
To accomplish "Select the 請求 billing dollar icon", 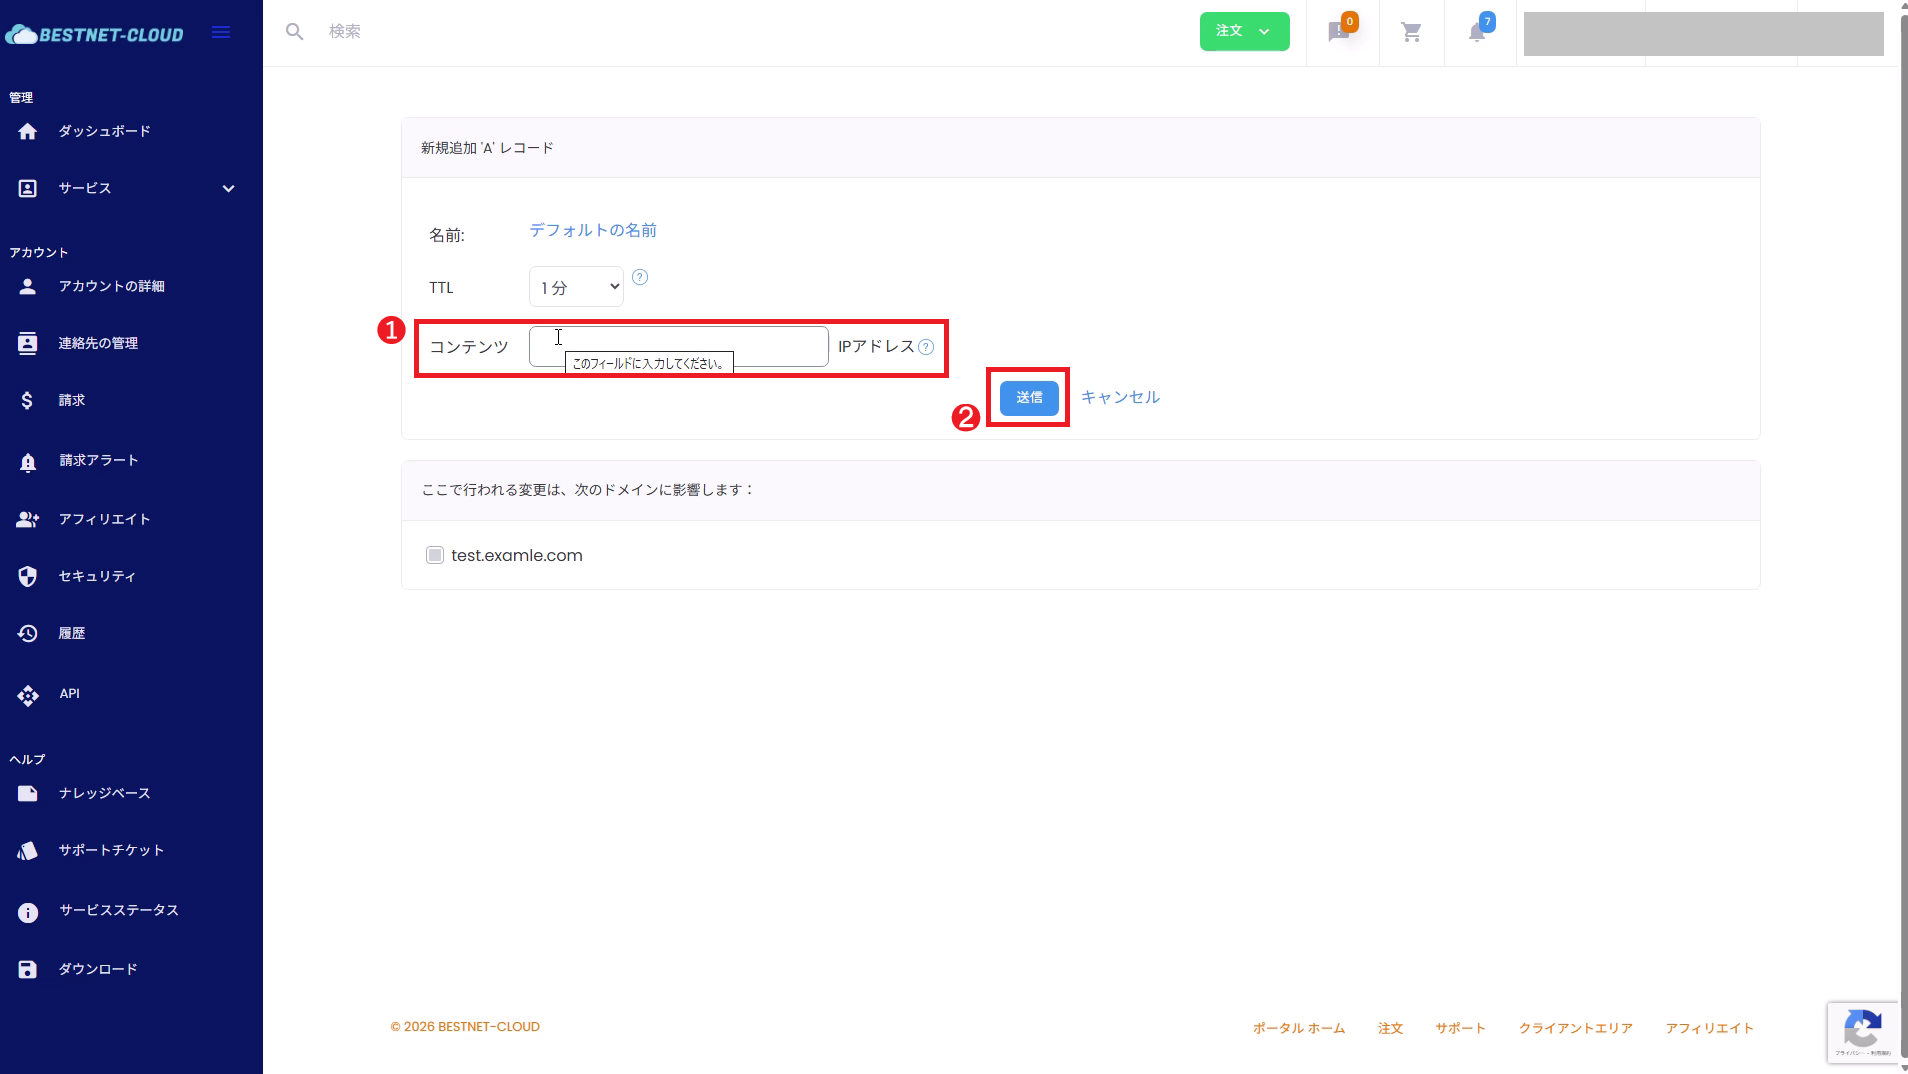I will click(x=27, y=400).
